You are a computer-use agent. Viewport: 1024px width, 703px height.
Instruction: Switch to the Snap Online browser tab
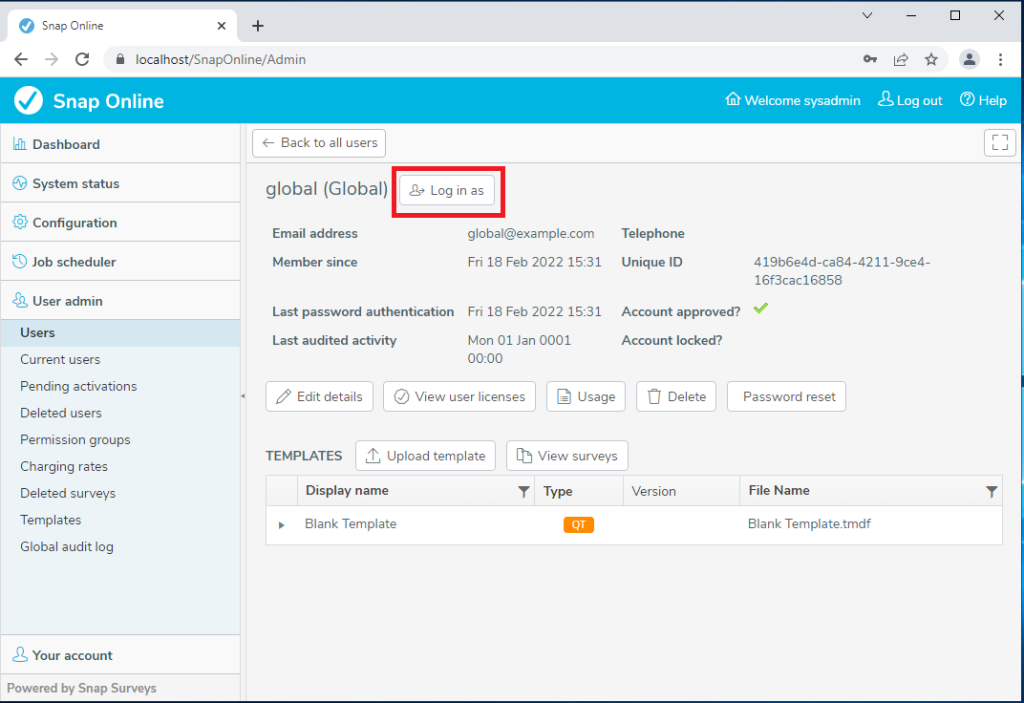(x=110, y=25)
